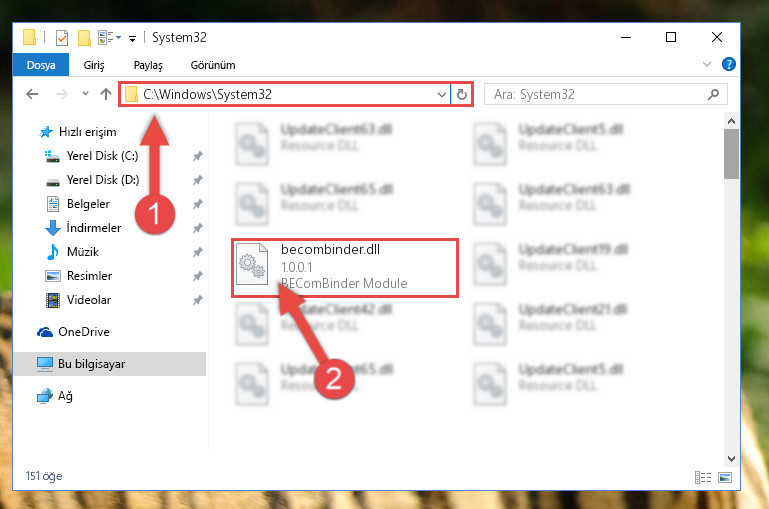Expand the address bar history dropdown
The width and height of the screenshot is (769, 509).
pyautogui.click(x=441, y=94)
